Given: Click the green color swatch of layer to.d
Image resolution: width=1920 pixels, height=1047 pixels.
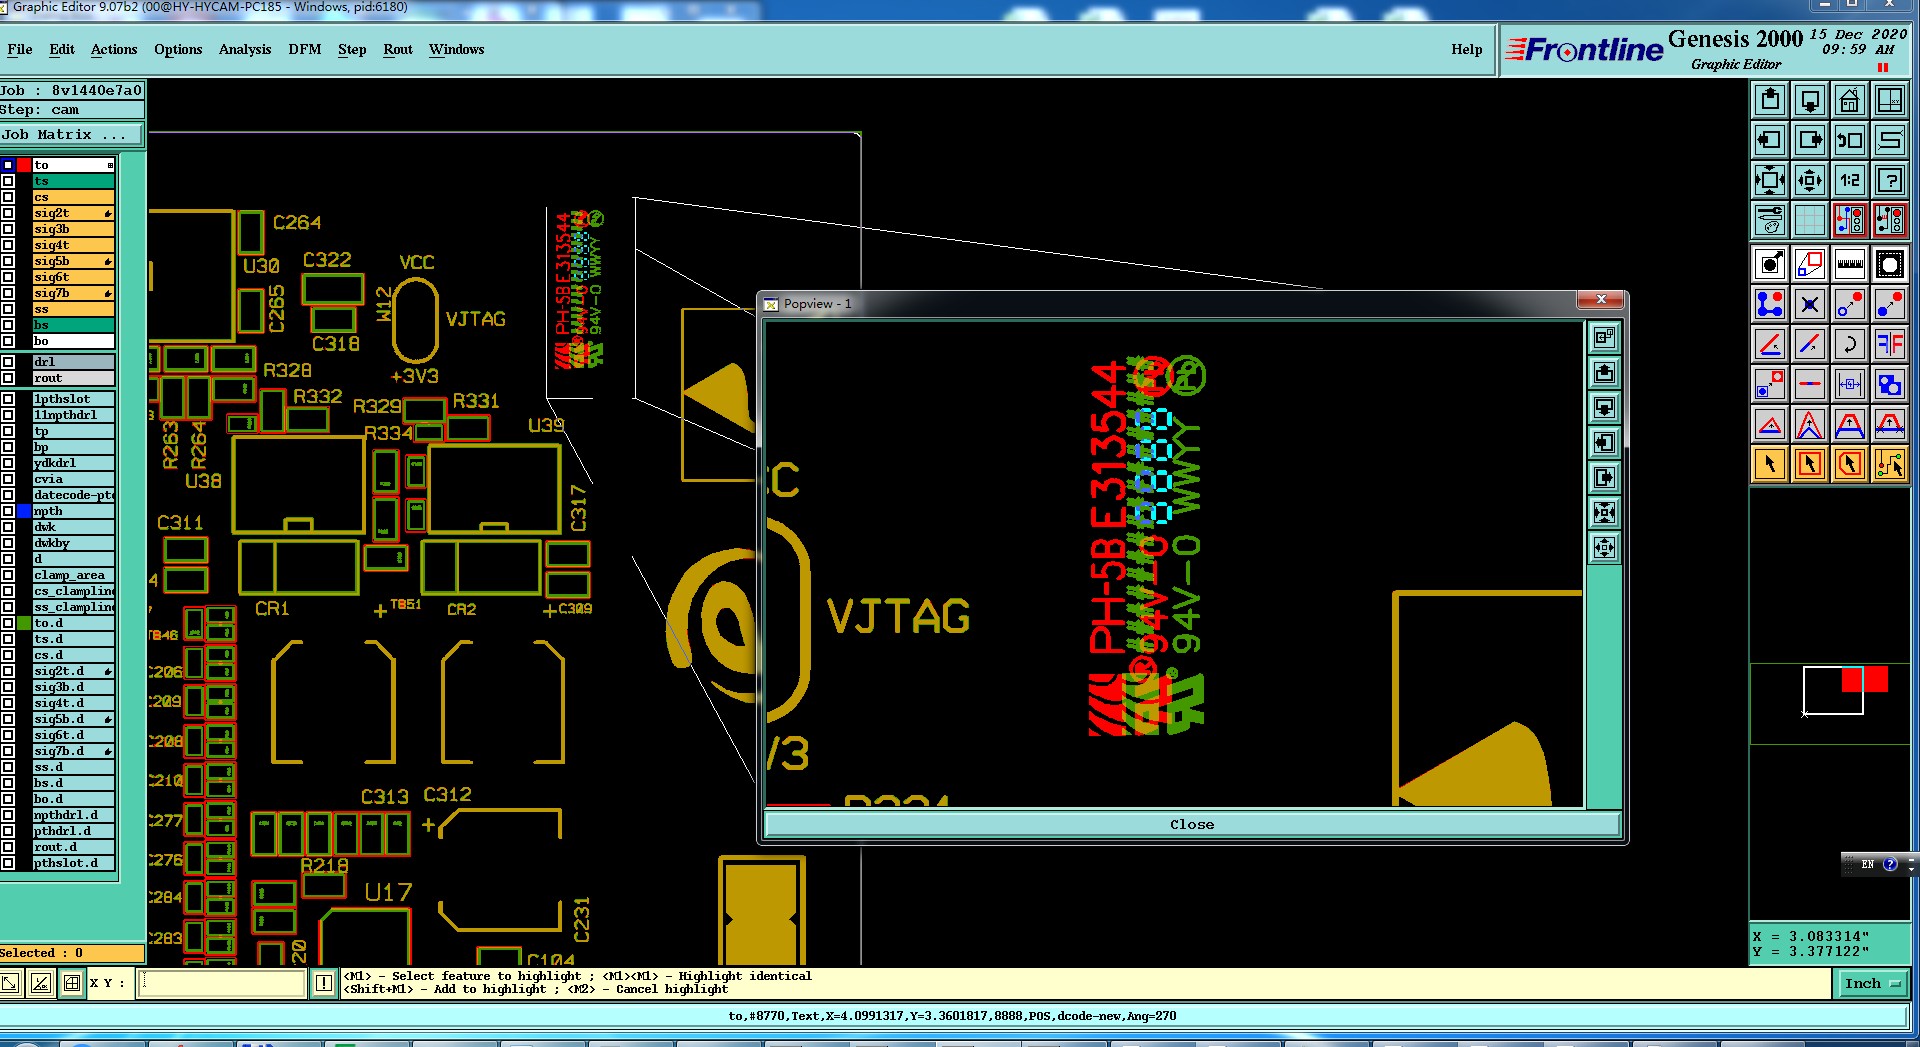Looking at the screenshot, I should (24, 623).
